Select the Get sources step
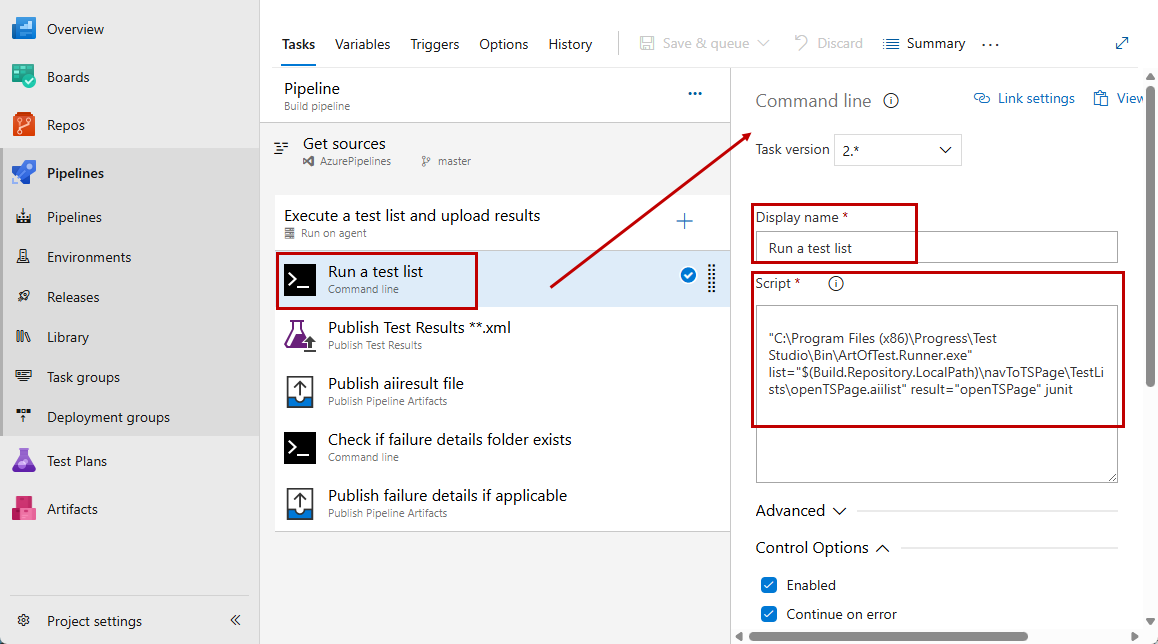This screenshot has height=644, width=1158. point(495,151)
